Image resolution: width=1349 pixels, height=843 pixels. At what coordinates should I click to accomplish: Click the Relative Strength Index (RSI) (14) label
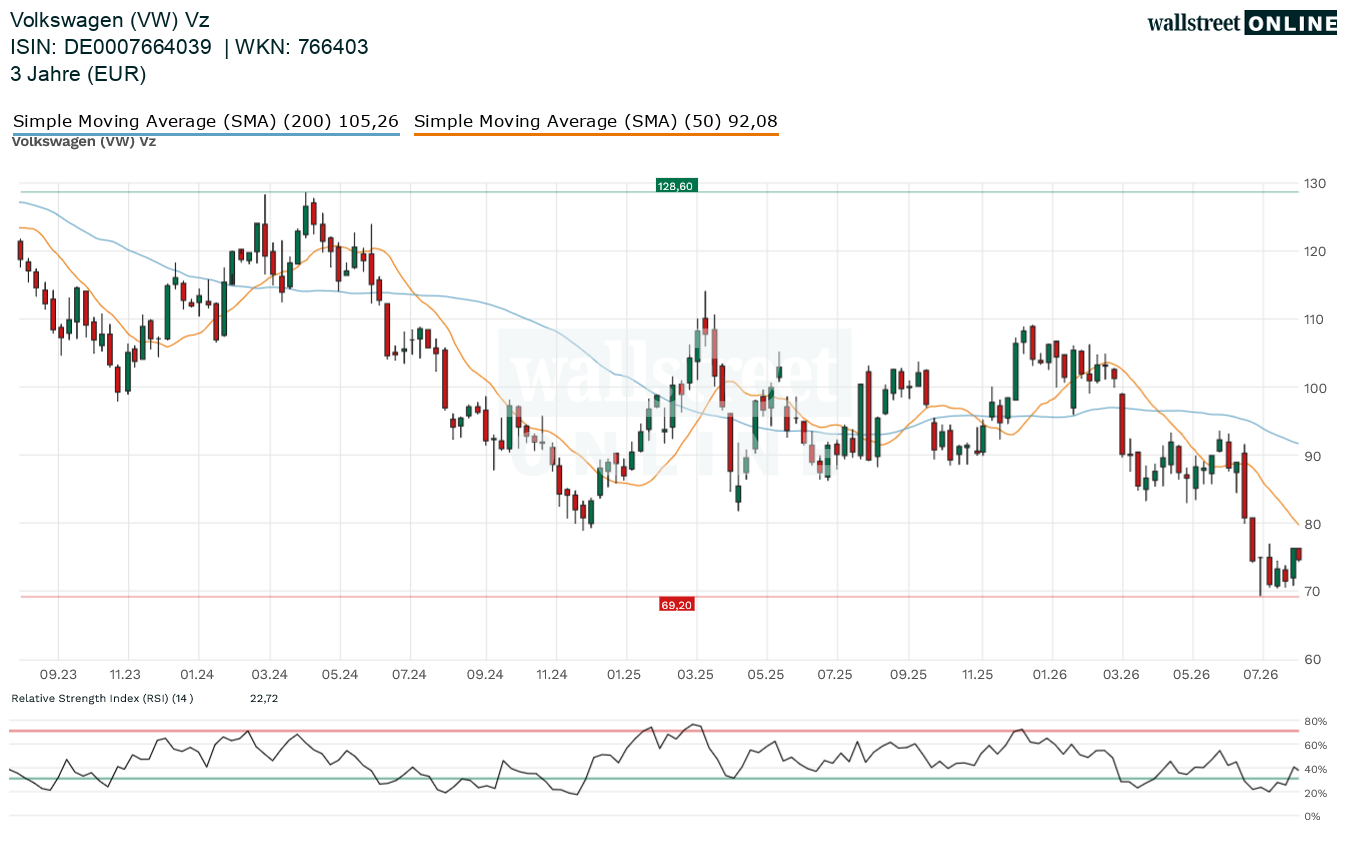(102, 698)
